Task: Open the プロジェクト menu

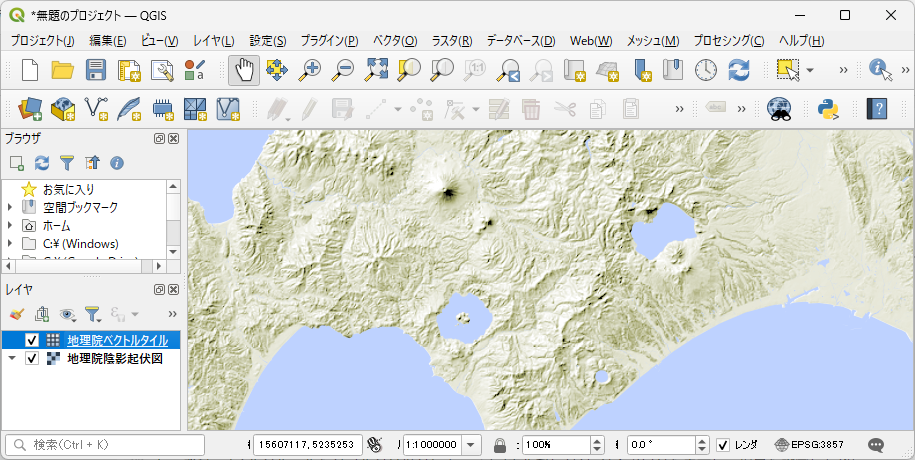Action: click(x=43, y=41)
